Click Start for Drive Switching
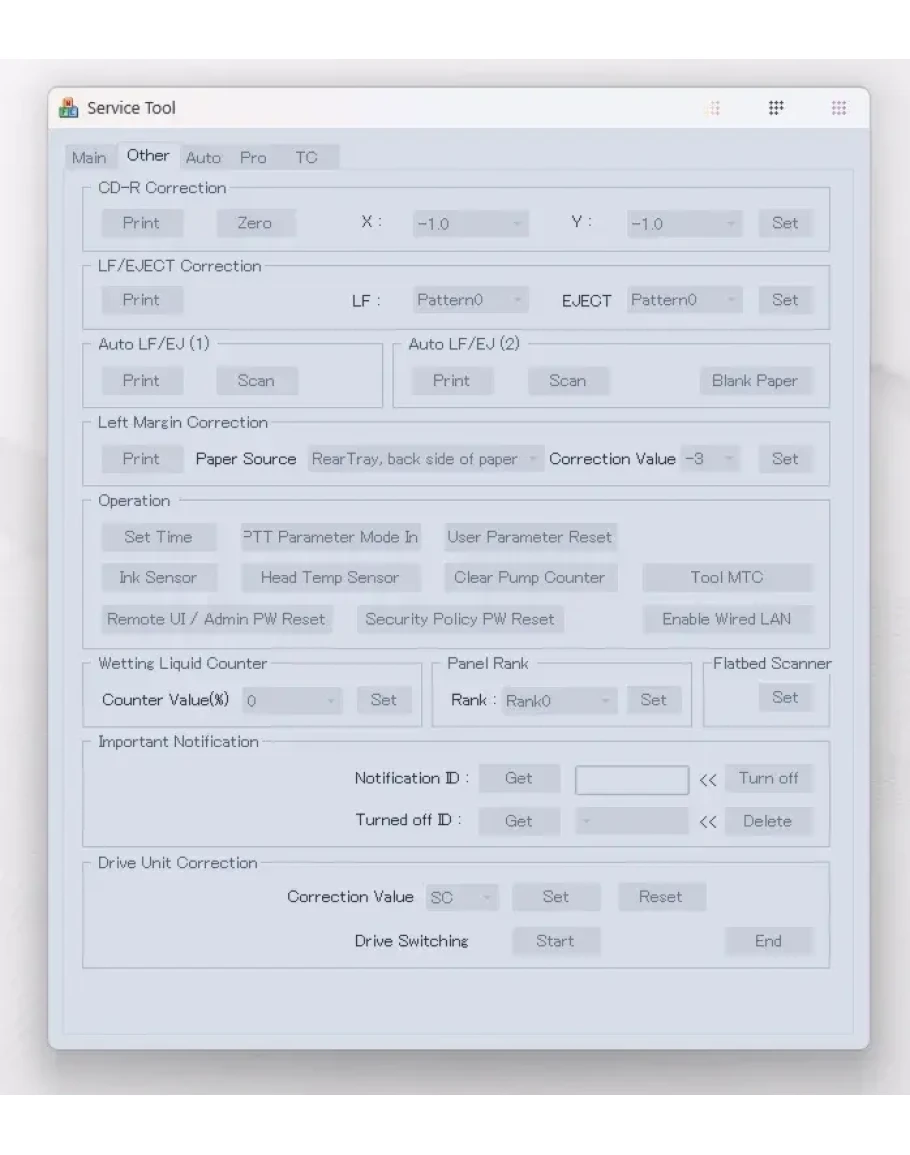 [x=555, y=941]
